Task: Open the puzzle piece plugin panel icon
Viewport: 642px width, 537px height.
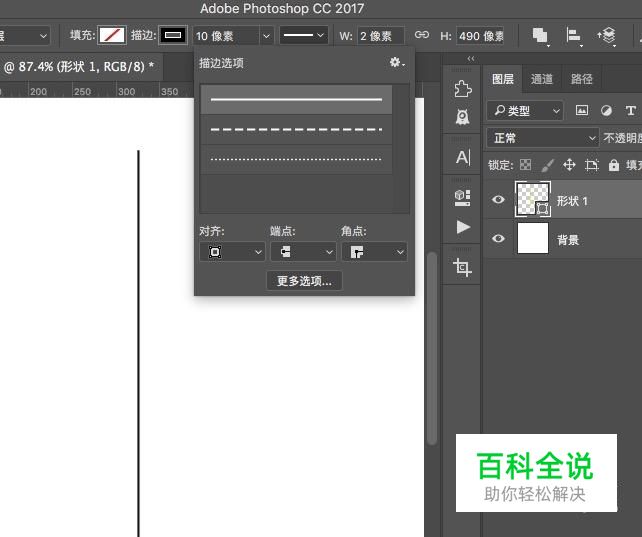Action: (x=463, y=88)
